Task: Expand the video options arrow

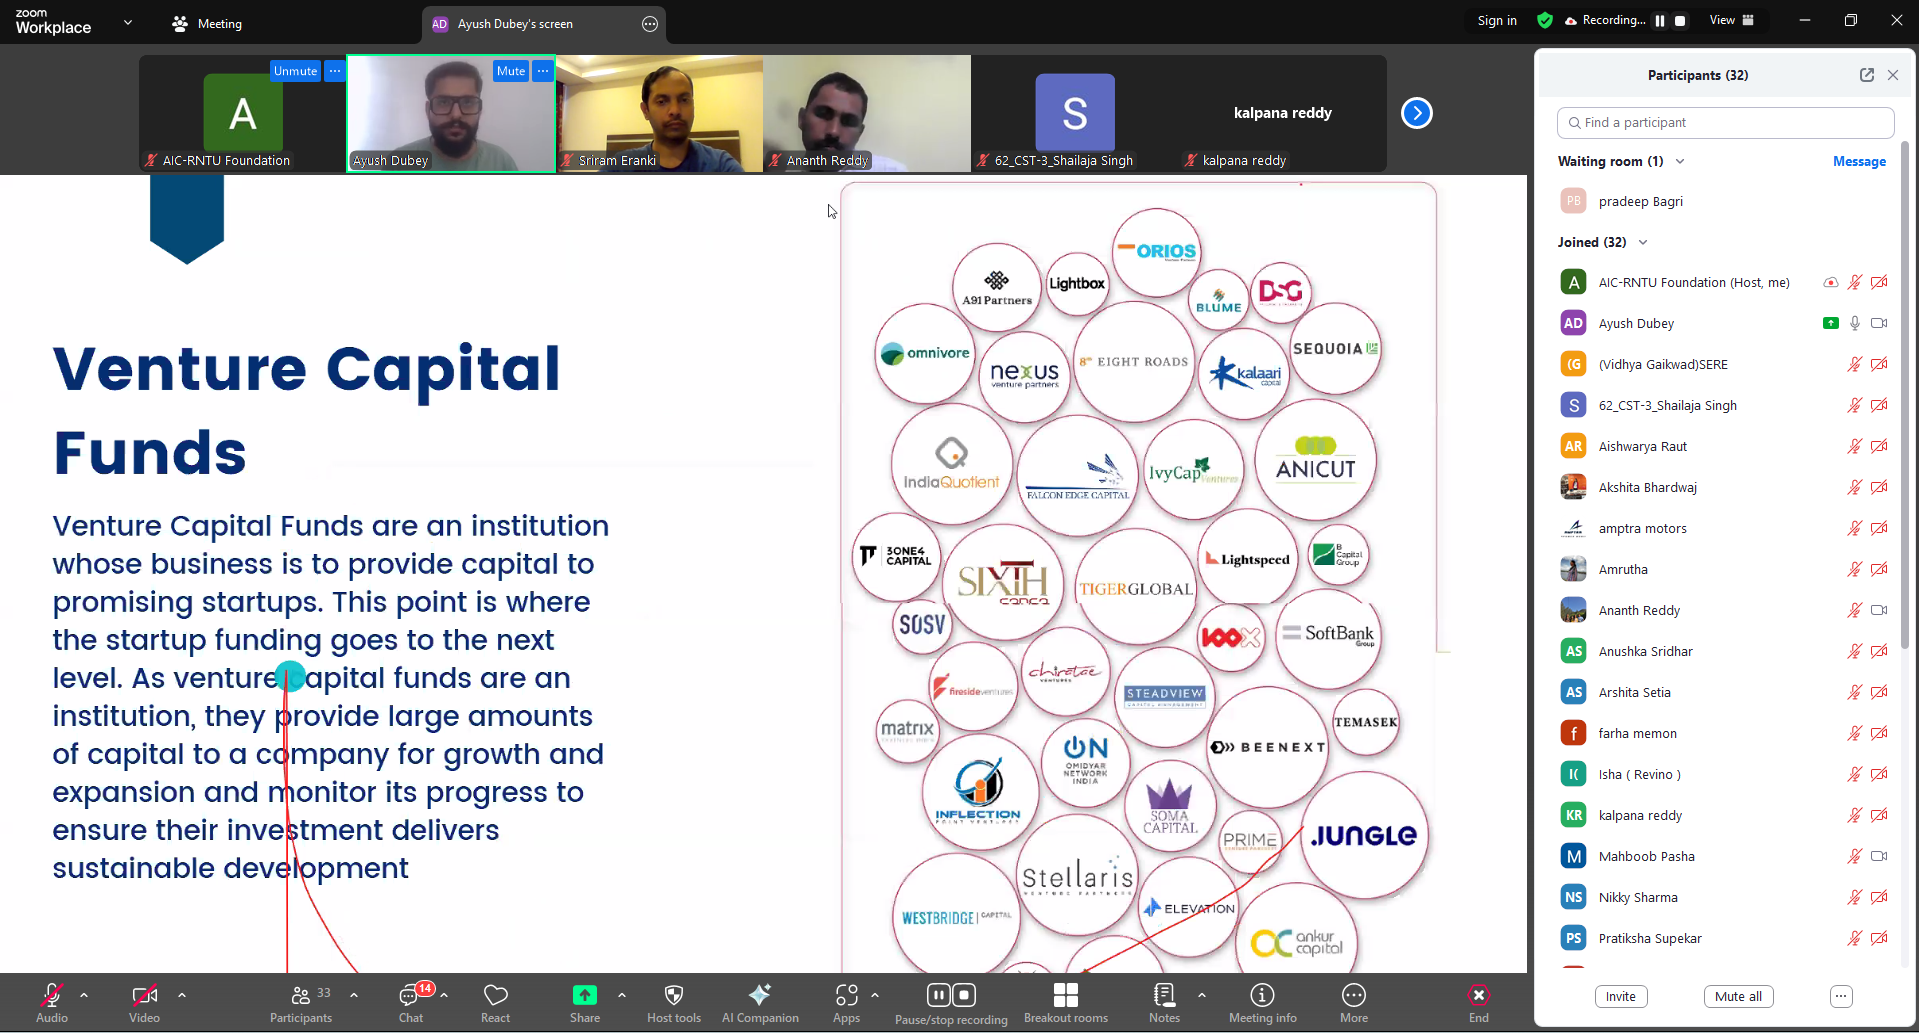Action: click(x=182, y=995)
